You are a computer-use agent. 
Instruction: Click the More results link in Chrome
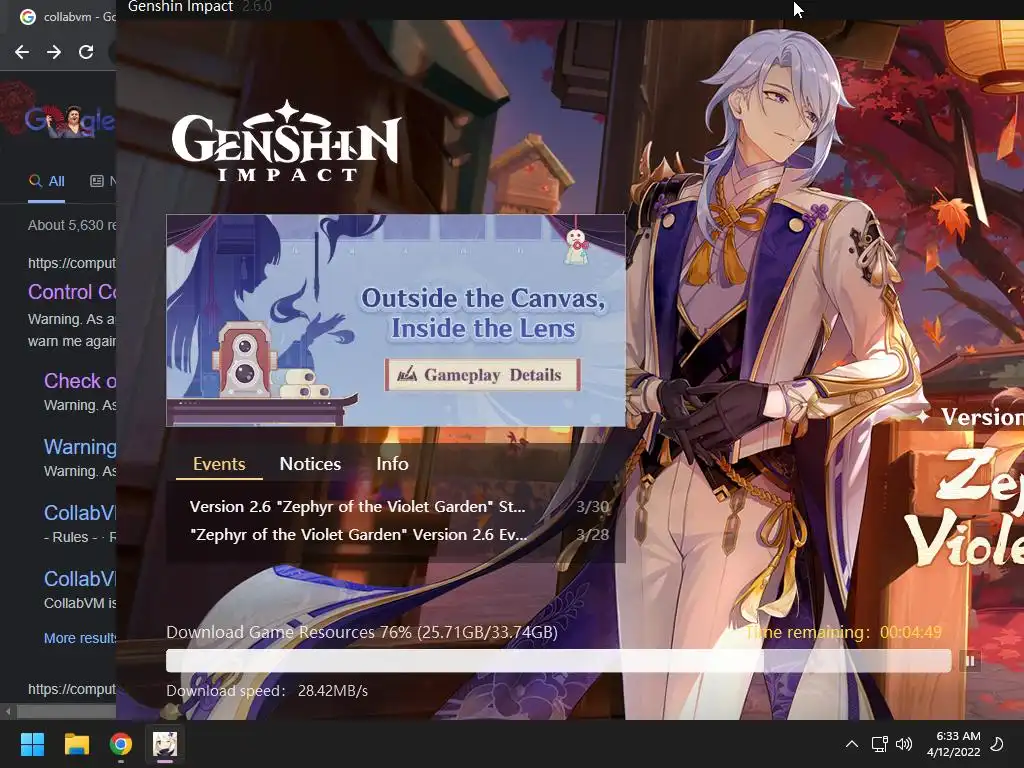tap(80, 638)
